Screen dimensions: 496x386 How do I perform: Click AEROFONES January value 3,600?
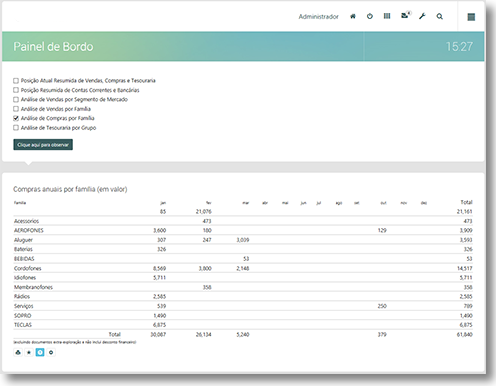coord(159,230)
